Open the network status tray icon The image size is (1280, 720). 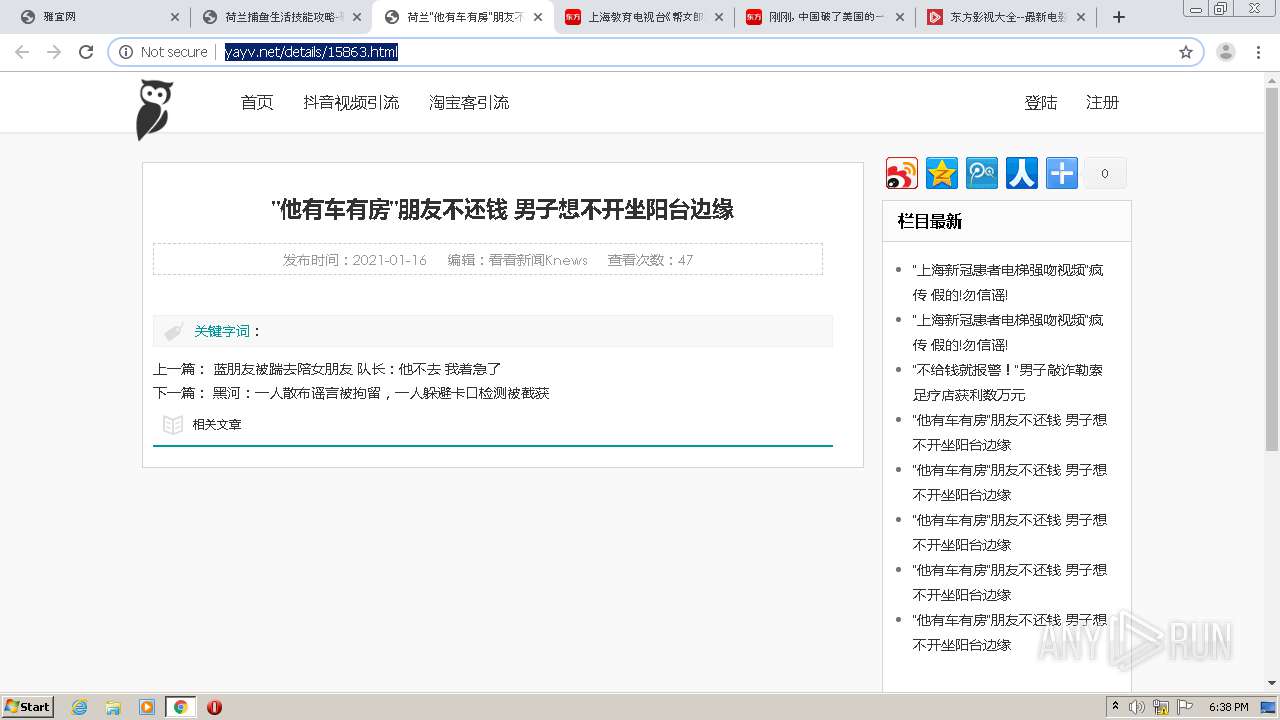point(1161,707)
